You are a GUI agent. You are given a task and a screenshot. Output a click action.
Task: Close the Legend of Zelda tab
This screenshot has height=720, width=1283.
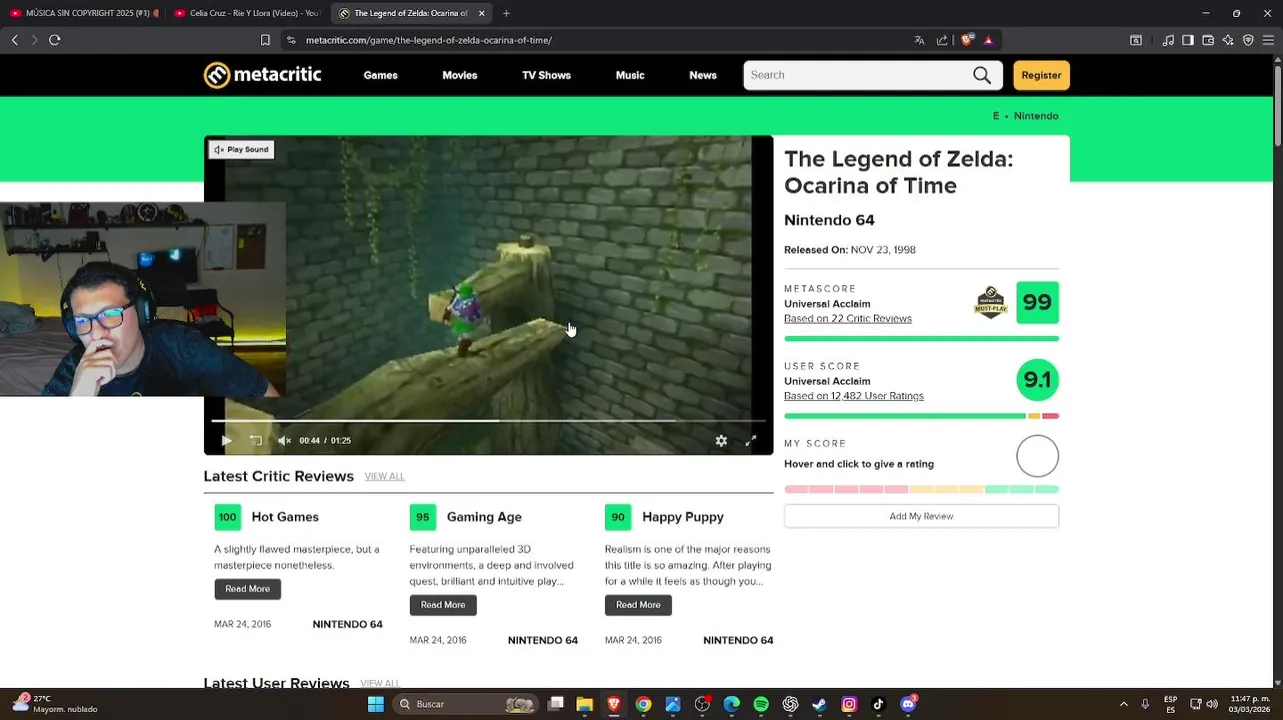482,13
